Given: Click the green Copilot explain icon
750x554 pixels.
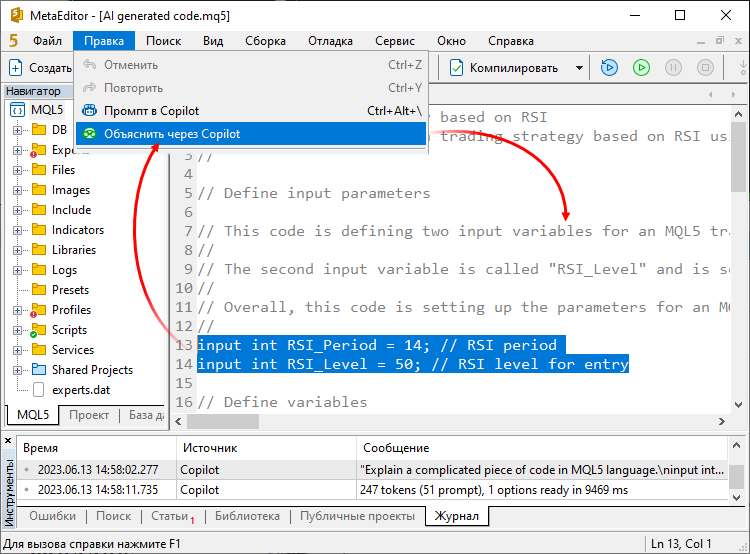Looking at the screenshot, I should pyautogui.click(x=89, y=133).
